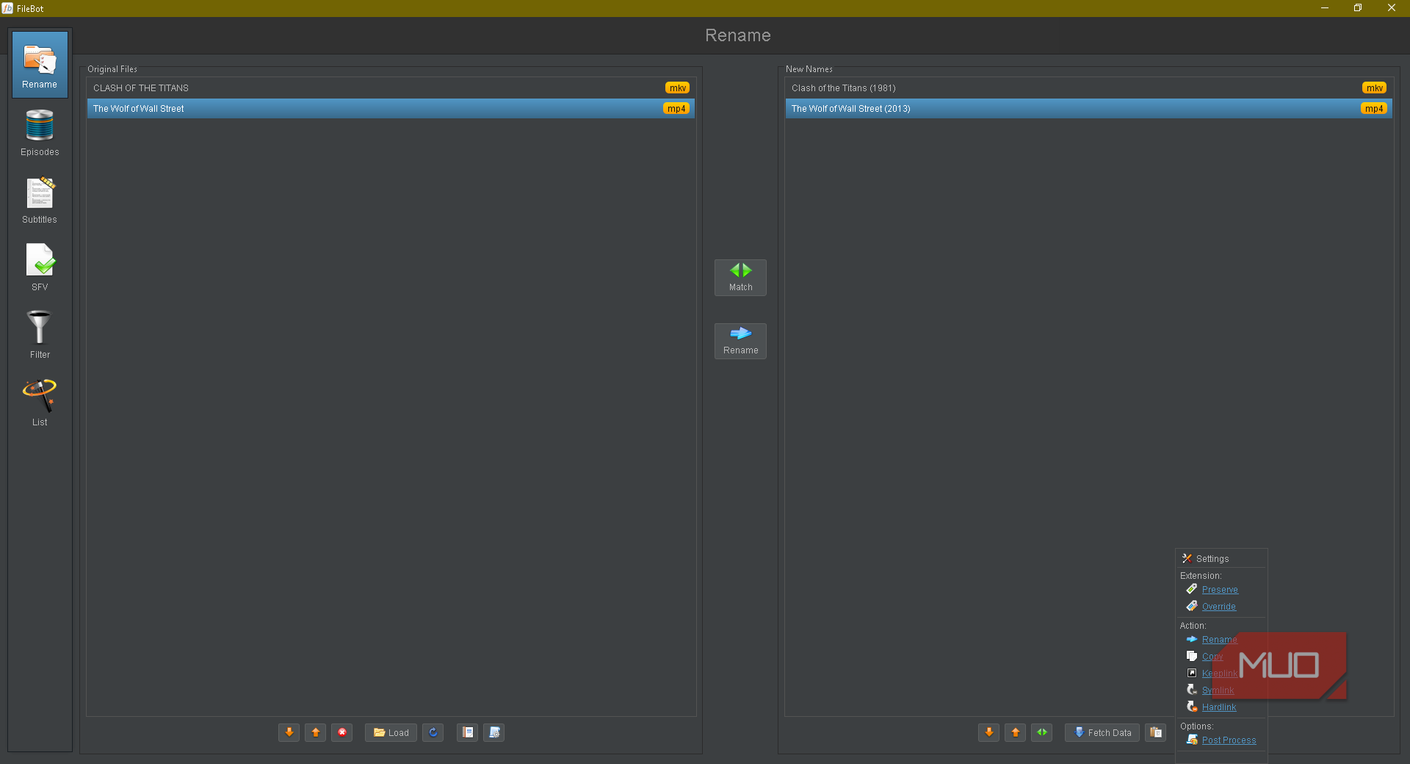Viewport: 1410px width, 764px height.
Task: Open the Rename panel in sidebar
Action: [40, 64]
